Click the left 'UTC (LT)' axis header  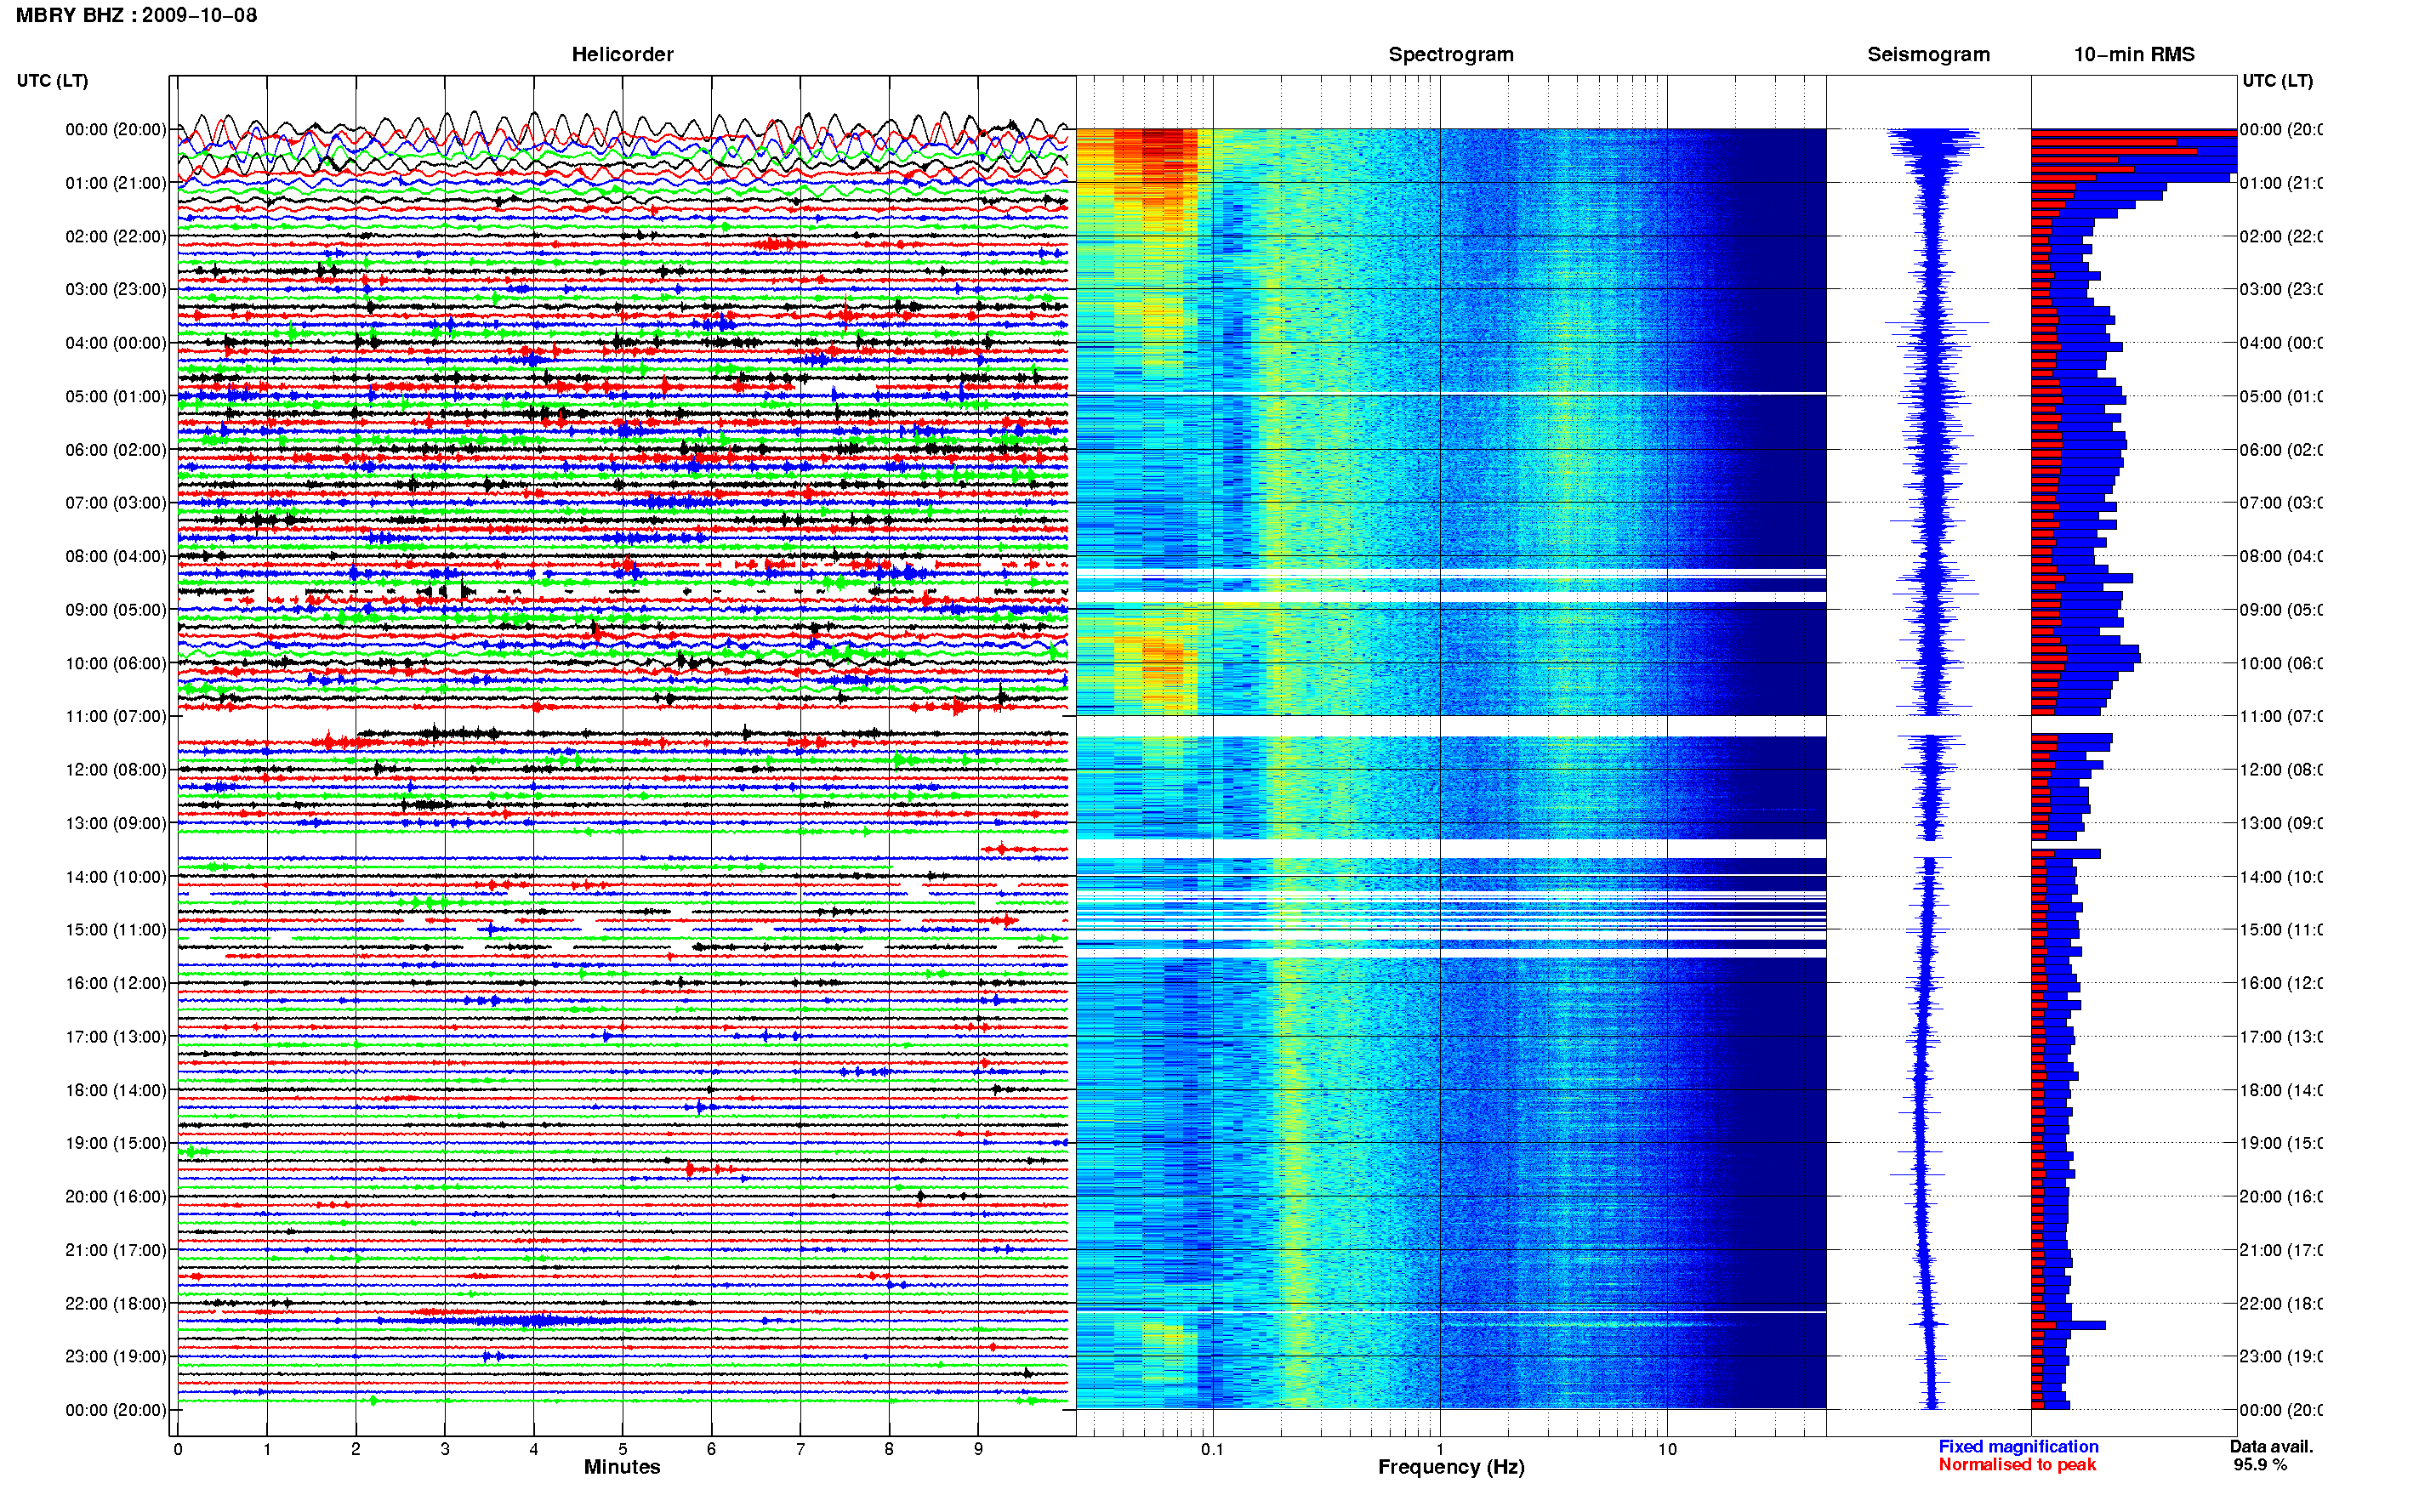52,80
